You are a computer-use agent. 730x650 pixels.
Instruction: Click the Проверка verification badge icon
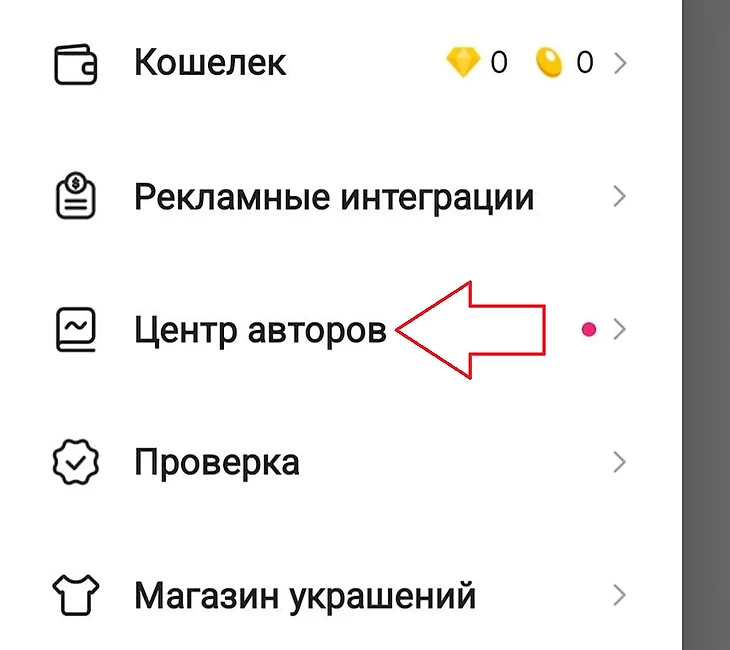pyautogui.click(x=75, y=462)
